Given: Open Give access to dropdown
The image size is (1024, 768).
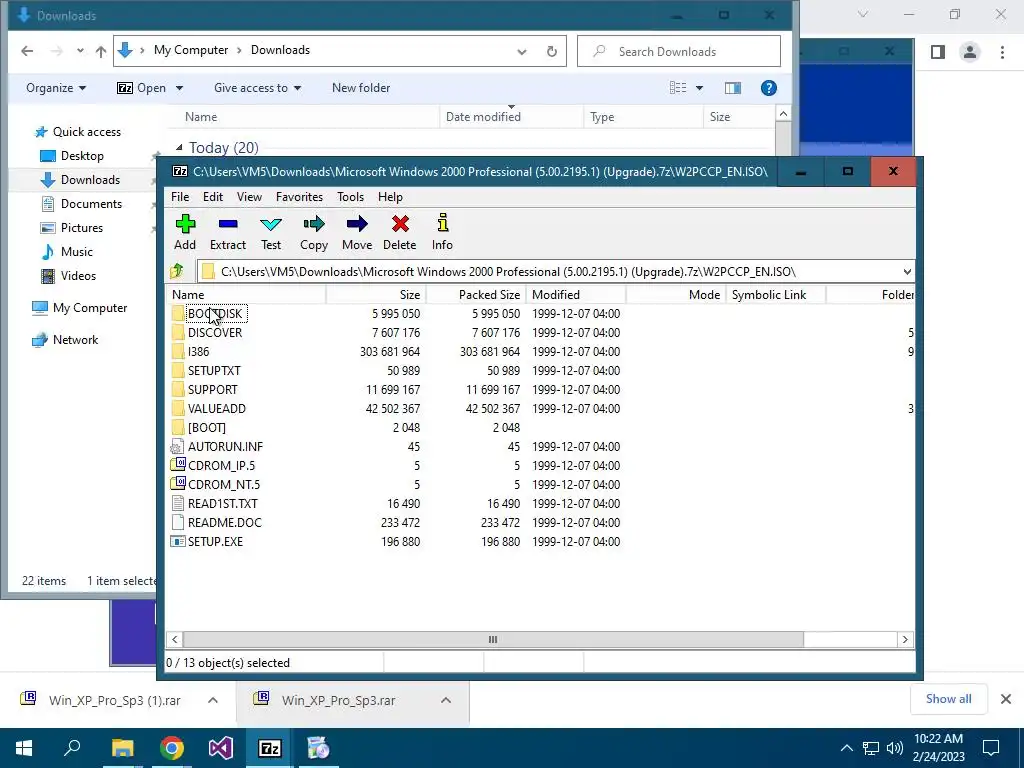Looking at the screenshot, I should click(x=257, y=88).
